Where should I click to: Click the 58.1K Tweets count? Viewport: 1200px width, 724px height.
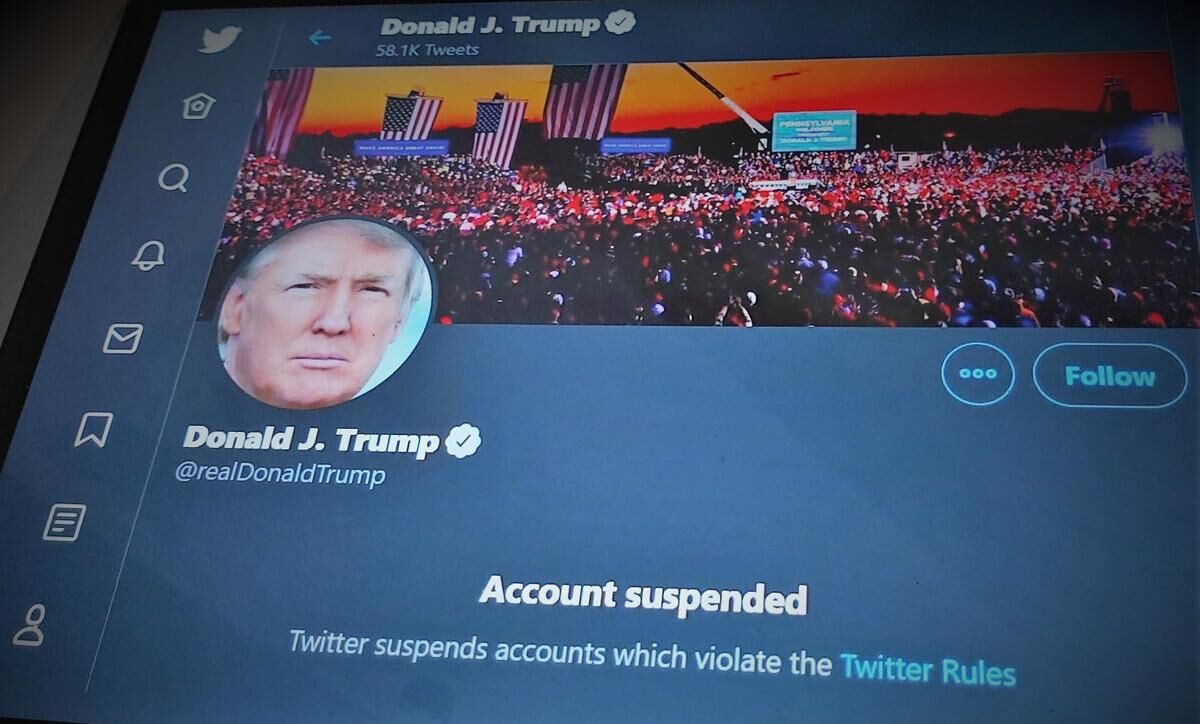pyautogui.click(x=429, y=49)
